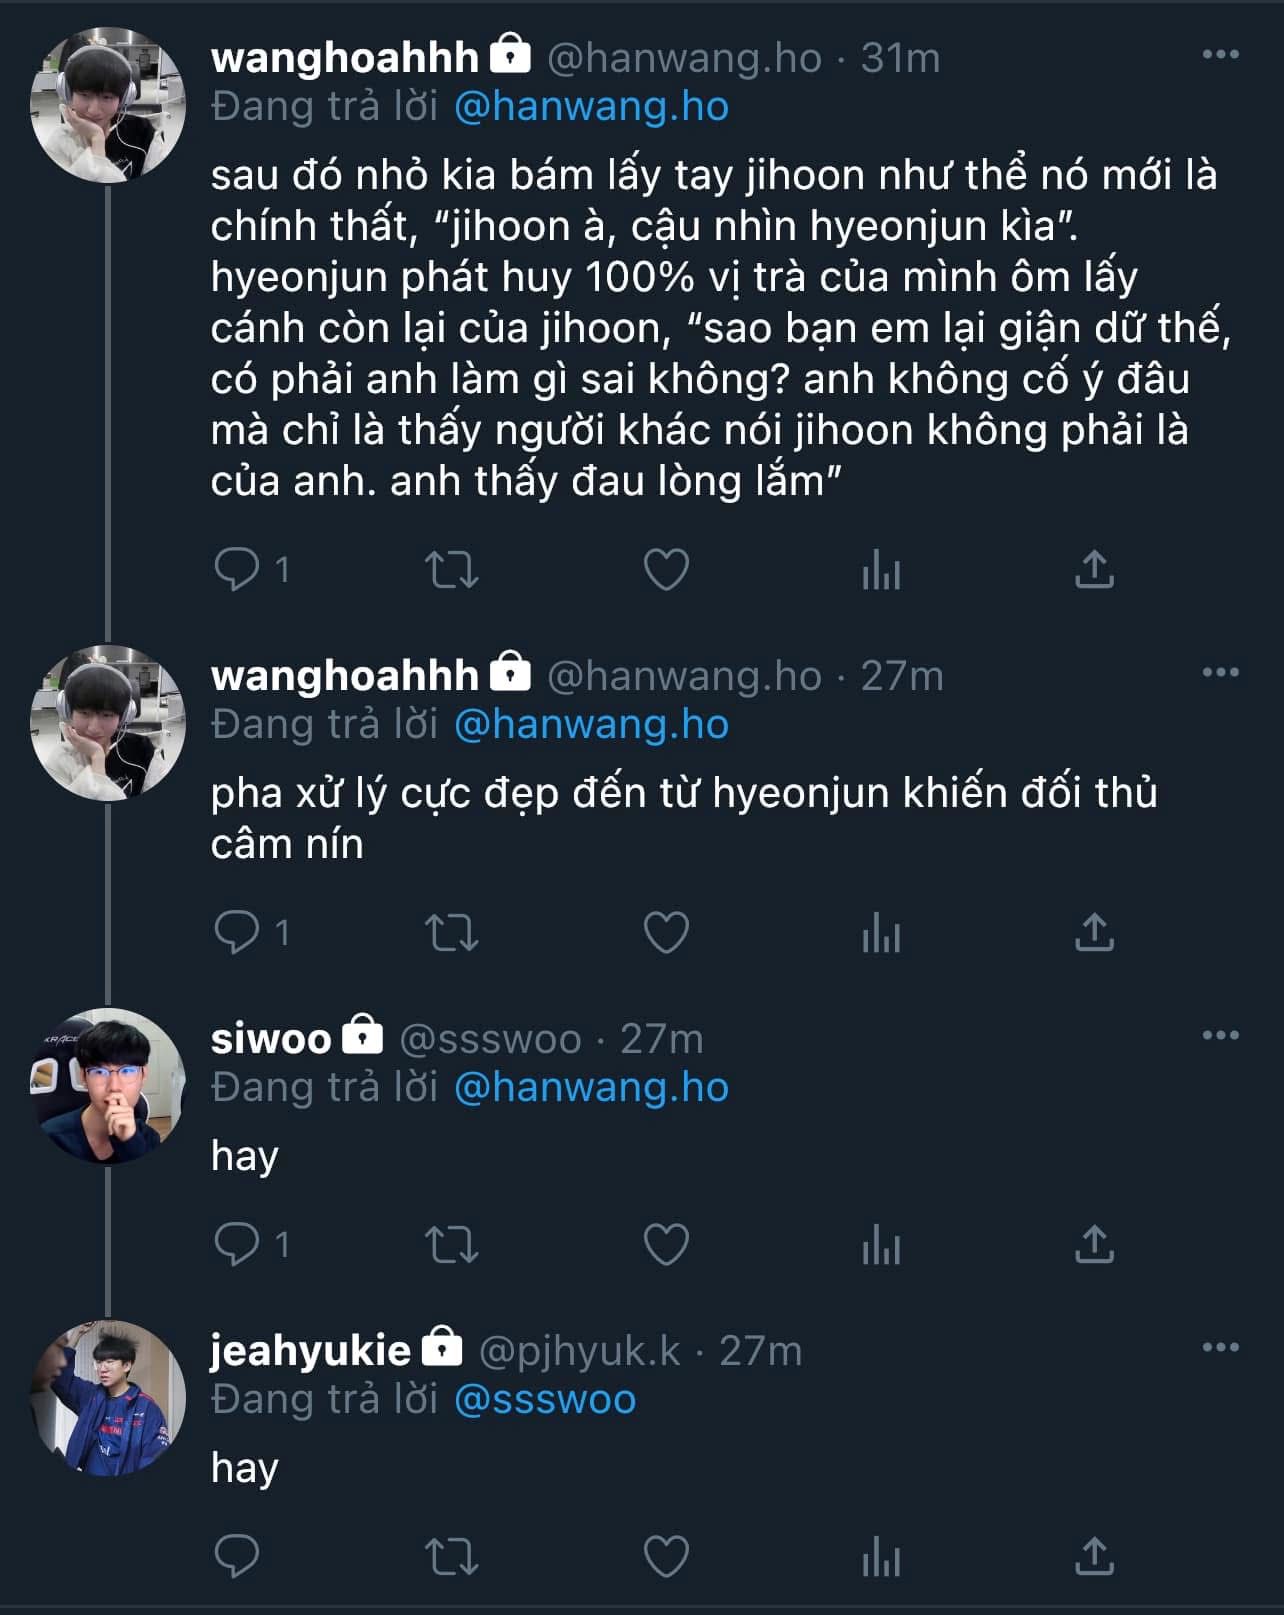Open more options on 31m tweet

click(1220, 55)
